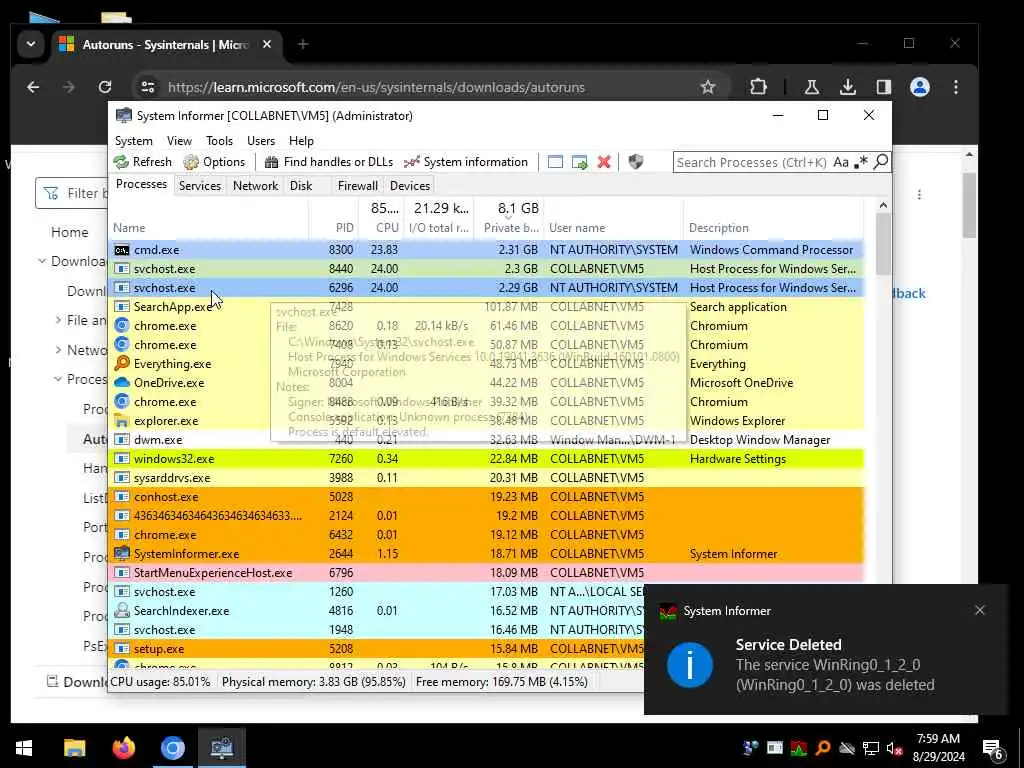The width and height of the screenshot is (1024, 768).
Task: Click the find window toolbar icon
Action: point(555,162)
